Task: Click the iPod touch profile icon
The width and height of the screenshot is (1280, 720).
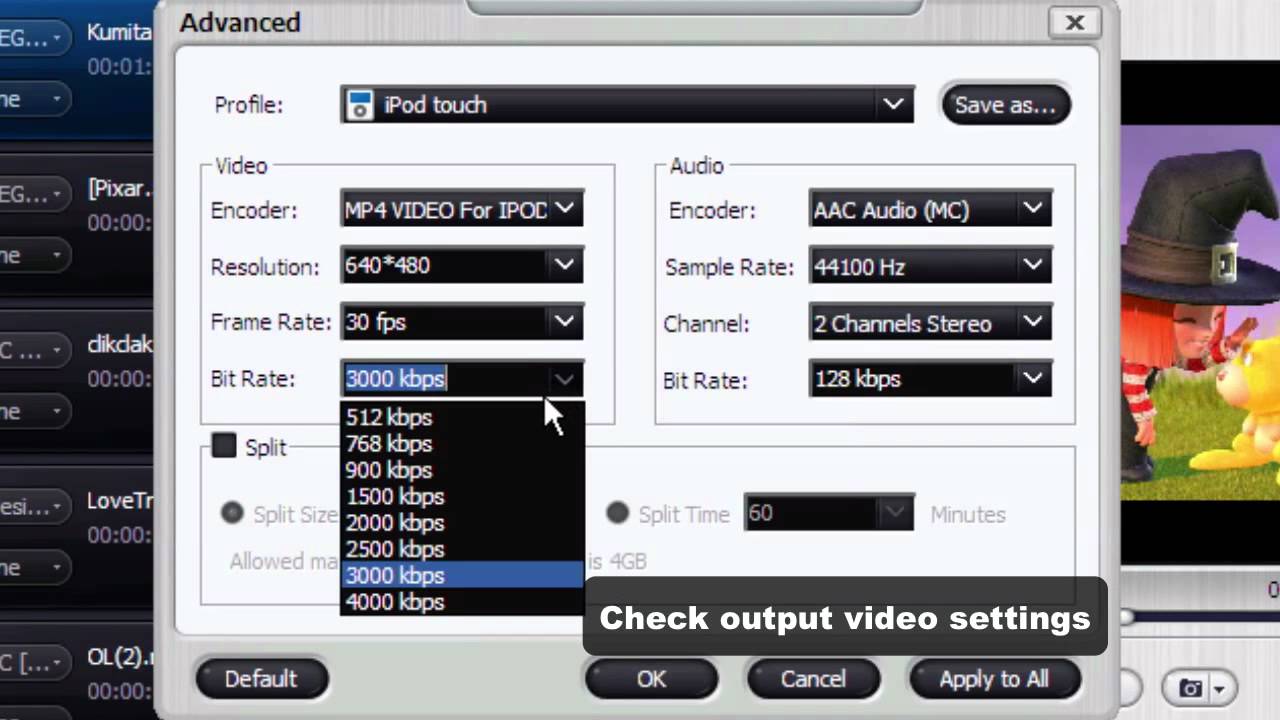Action: [359, 105]
